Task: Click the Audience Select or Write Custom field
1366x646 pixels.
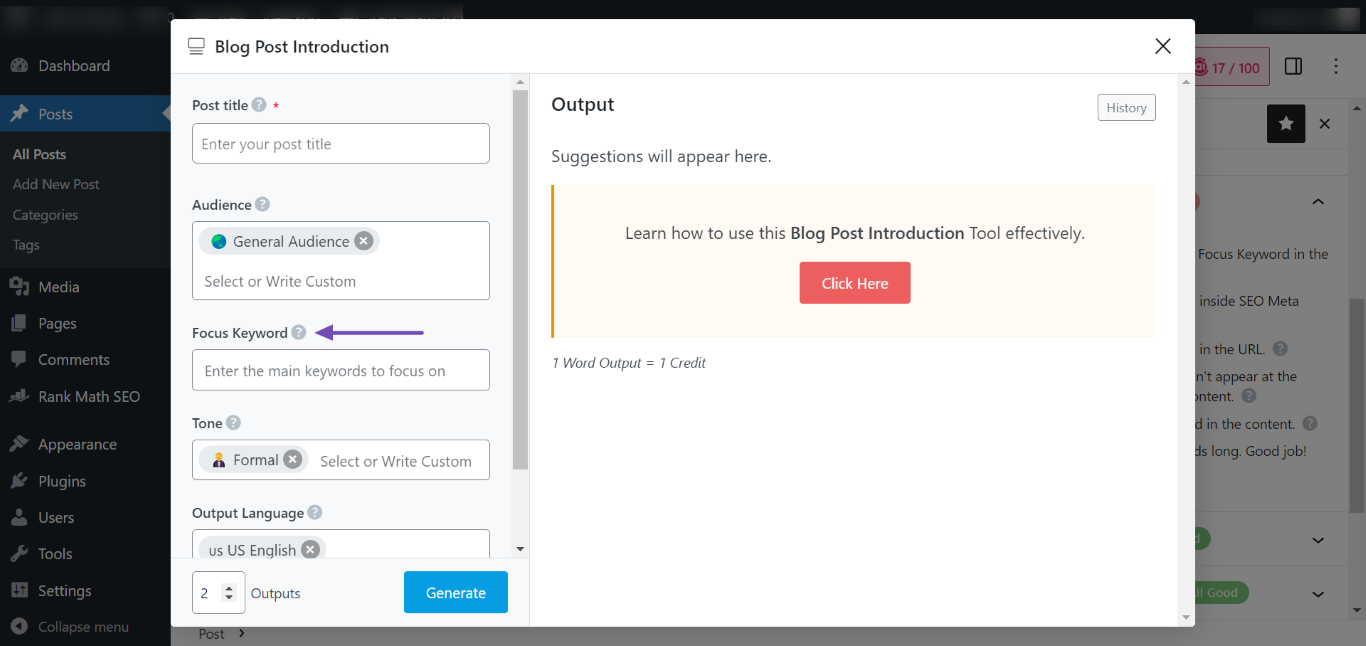Action: point(341,281)
